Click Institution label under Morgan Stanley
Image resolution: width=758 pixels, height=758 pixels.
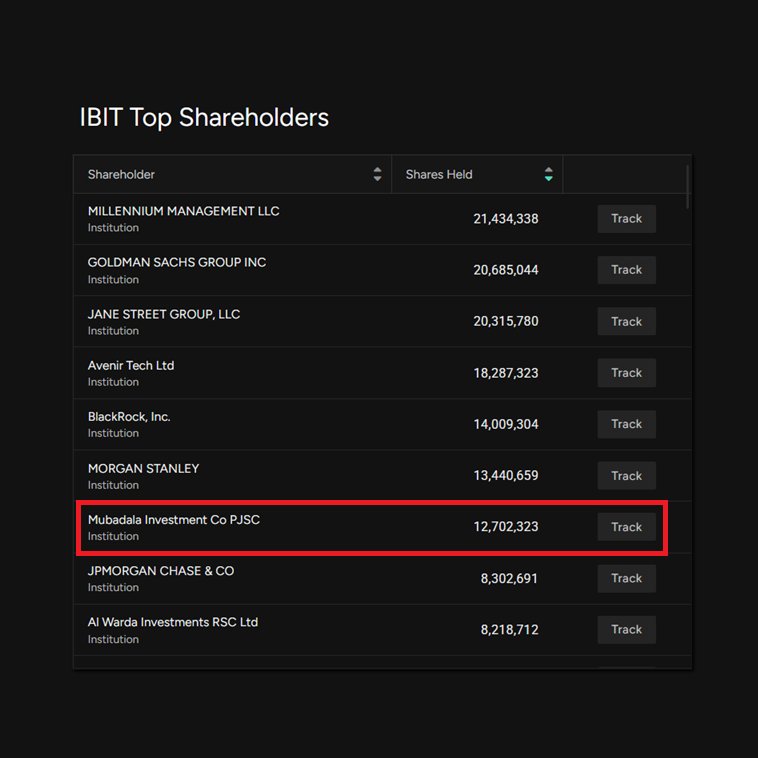point(113,485)
